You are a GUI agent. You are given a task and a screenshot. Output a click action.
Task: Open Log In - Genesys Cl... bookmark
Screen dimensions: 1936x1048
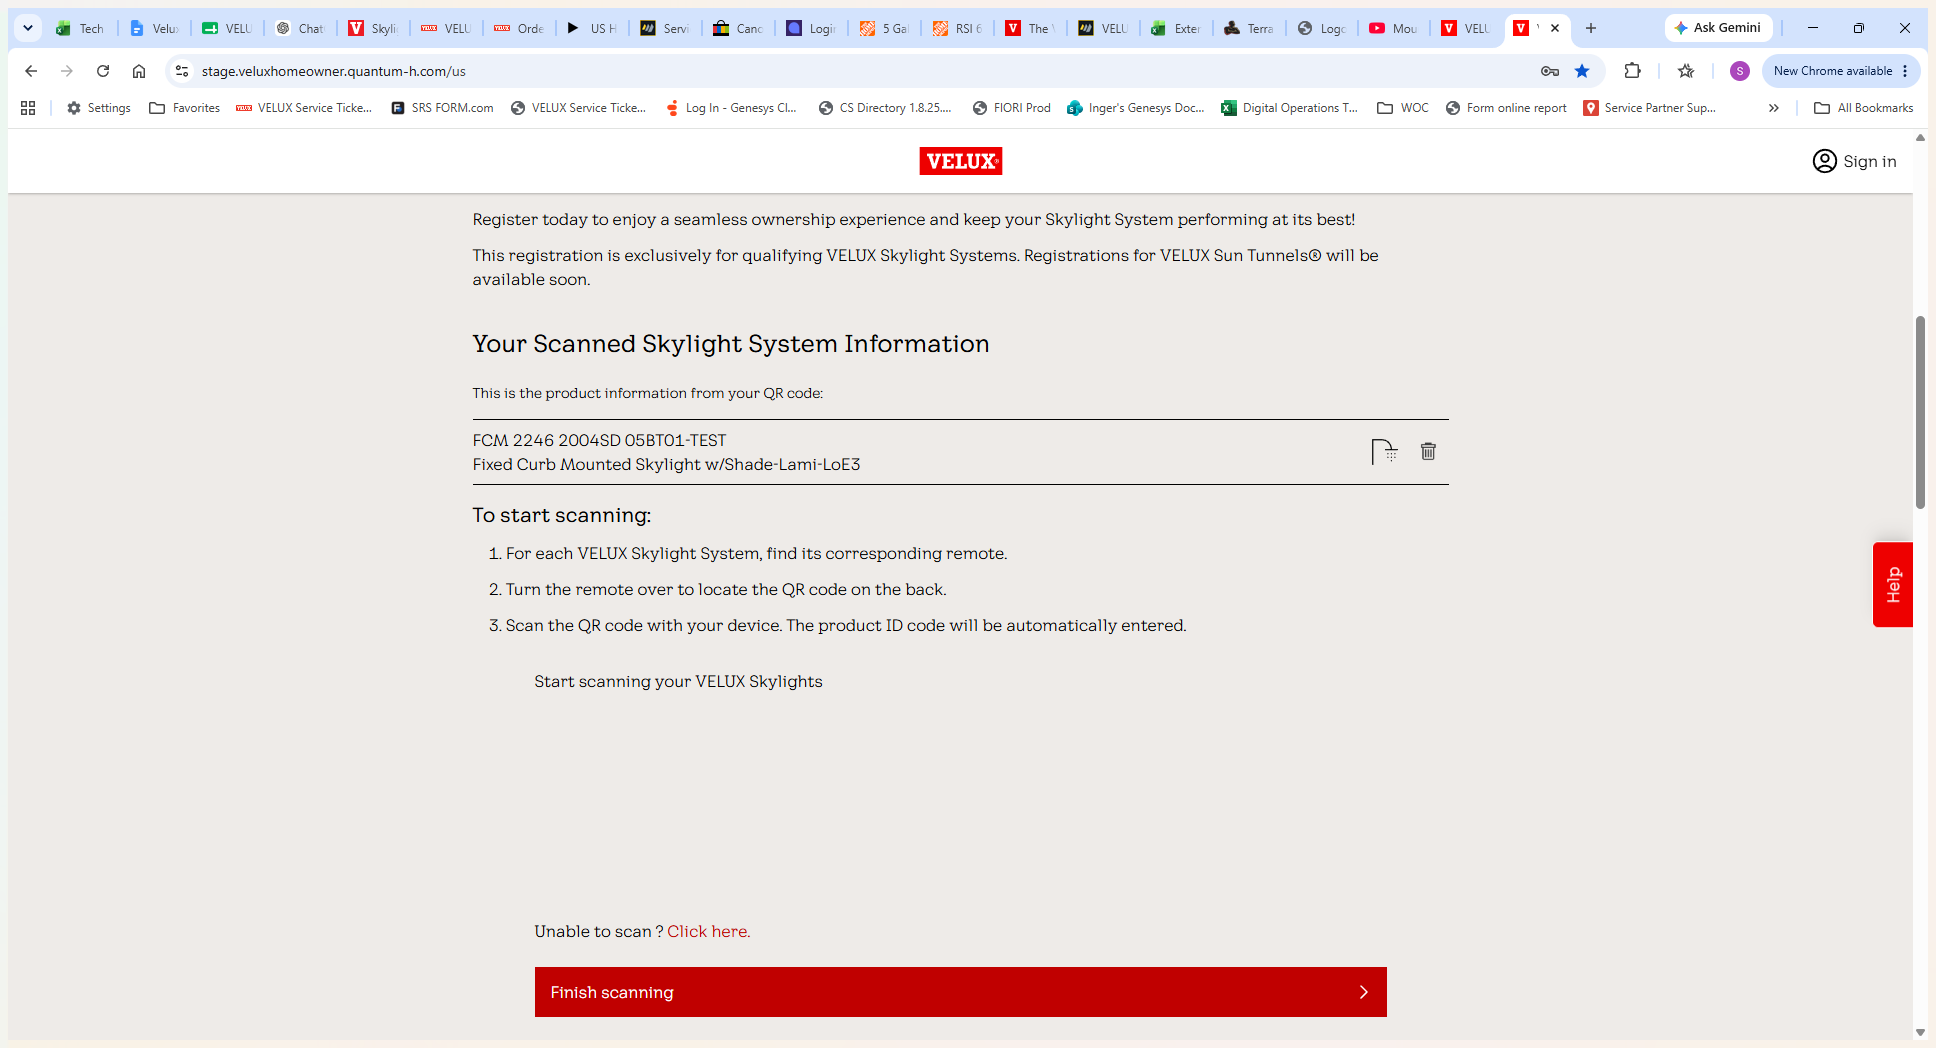732,108
